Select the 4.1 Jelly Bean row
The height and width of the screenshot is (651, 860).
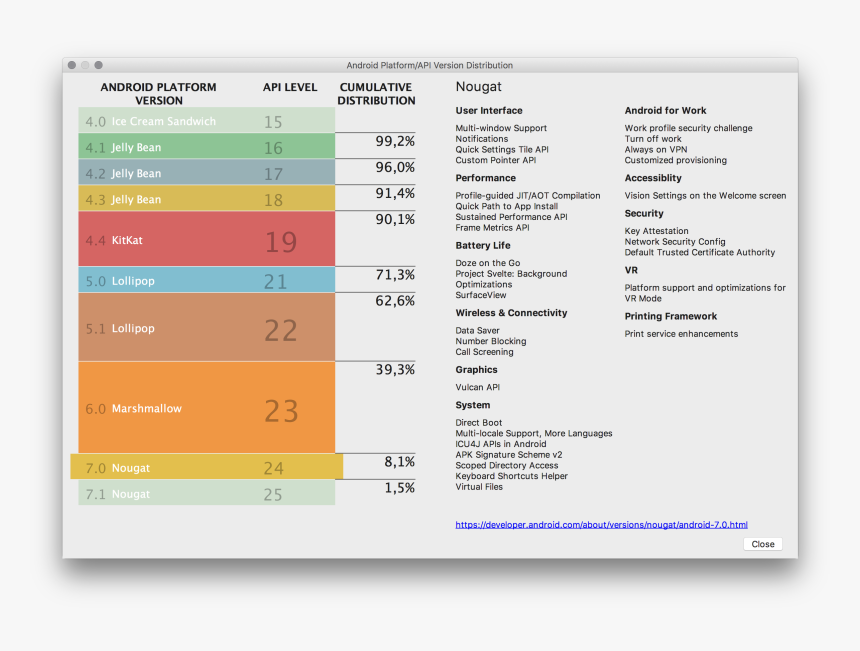click(x=207, y=146)
